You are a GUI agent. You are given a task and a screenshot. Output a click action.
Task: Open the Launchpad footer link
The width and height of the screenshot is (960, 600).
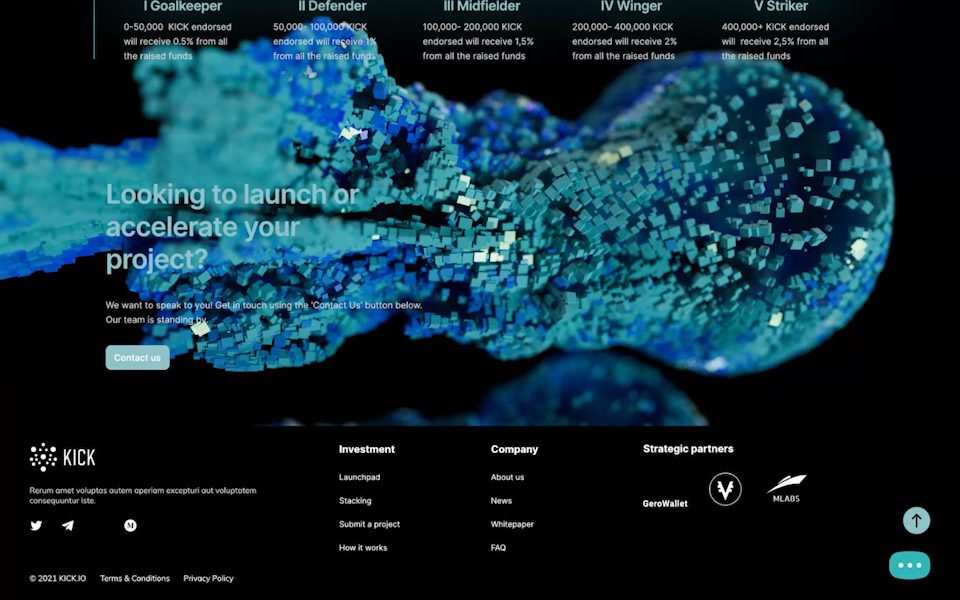359,477
